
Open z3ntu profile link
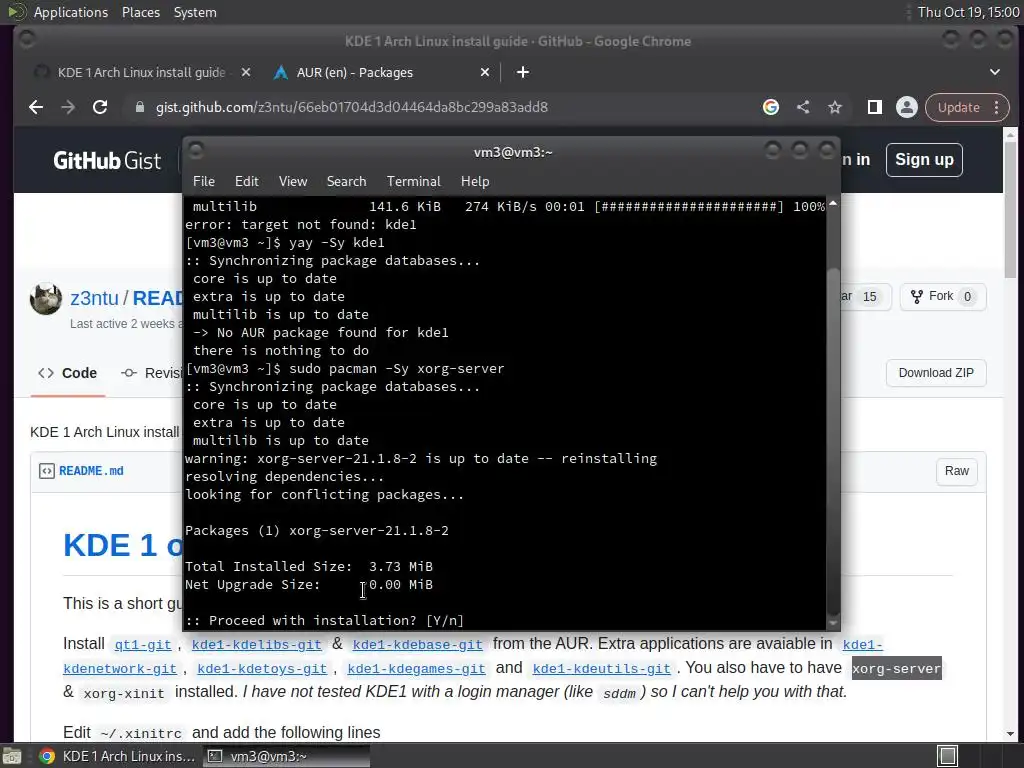coord(94,298)
